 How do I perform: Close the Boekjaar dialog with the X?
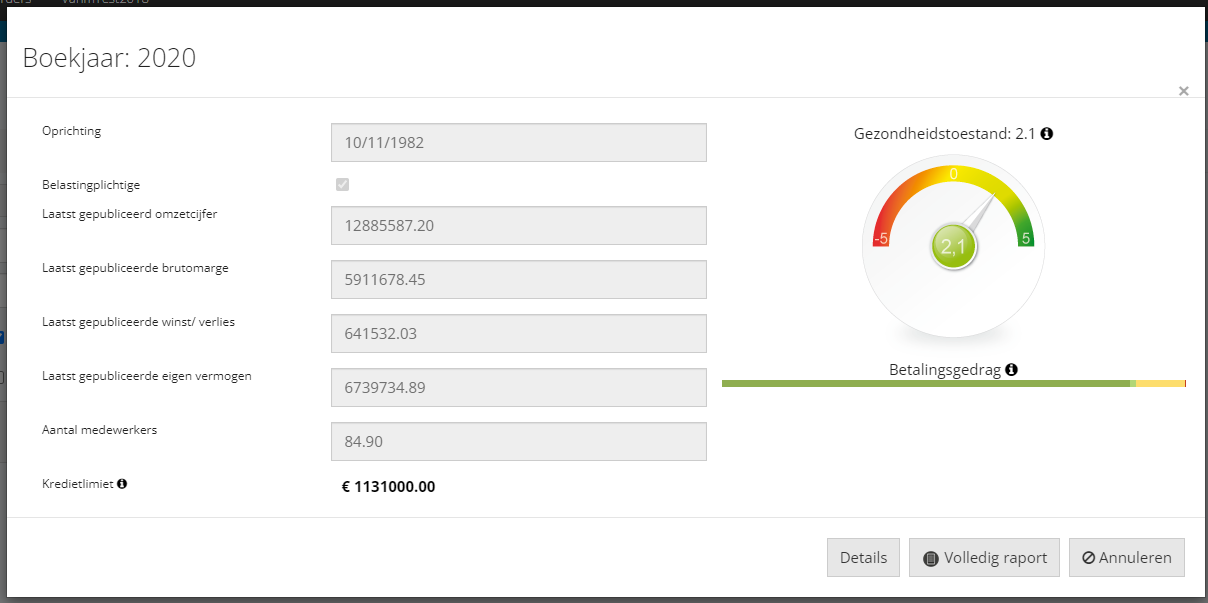[x=1184, y=91]
